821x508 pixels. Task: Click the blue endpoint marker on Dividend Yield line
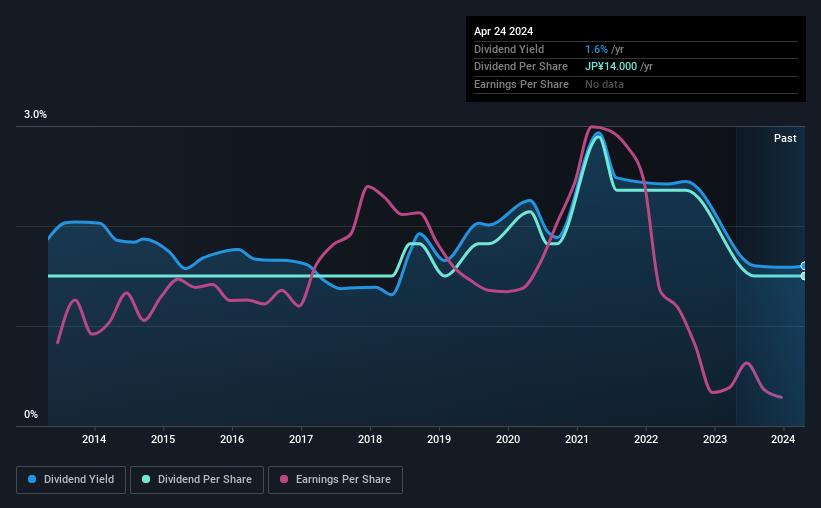[804, 266]
